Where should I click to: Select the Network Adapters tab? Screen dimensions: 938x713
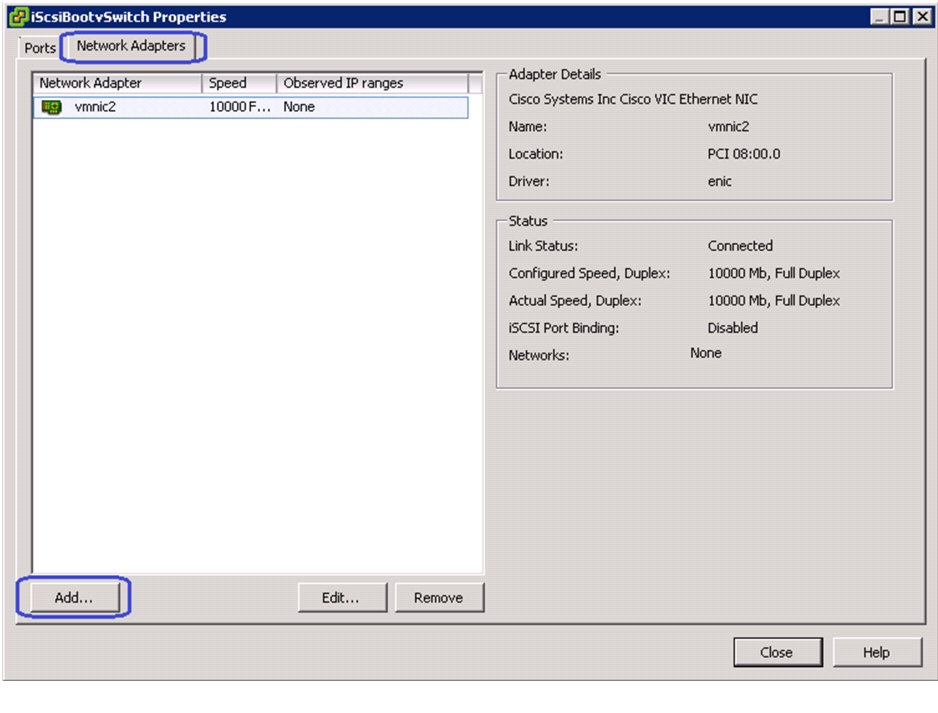131,46
